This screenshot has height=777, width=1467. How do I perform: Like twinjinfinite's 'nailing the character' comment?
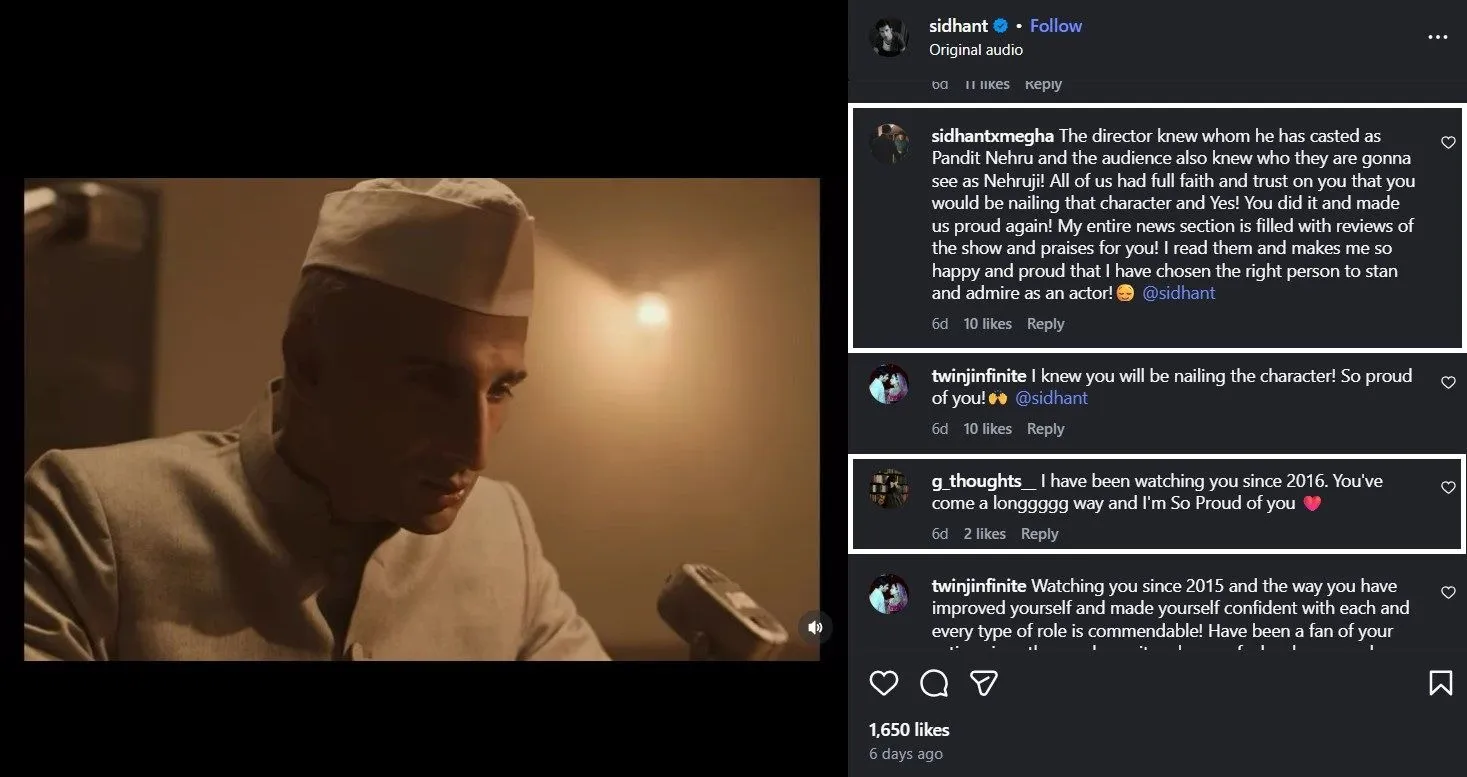coord(1447,383)
